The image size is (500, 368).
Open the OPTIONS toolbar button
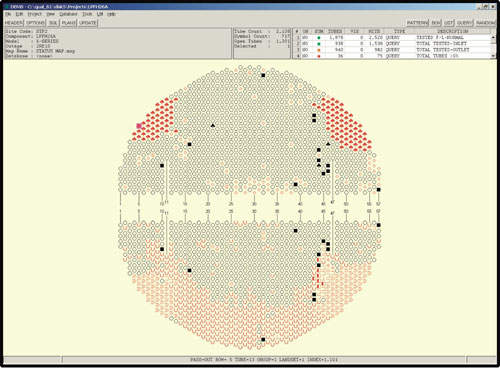coord(36,23)
